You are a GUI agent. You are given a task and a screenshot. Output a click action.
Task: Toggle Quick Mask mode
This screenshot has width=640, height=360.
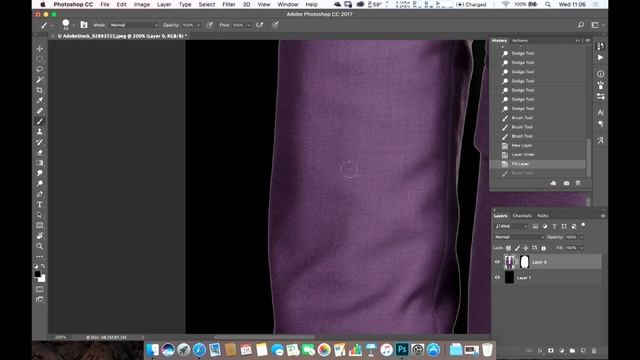pos(40,289)
